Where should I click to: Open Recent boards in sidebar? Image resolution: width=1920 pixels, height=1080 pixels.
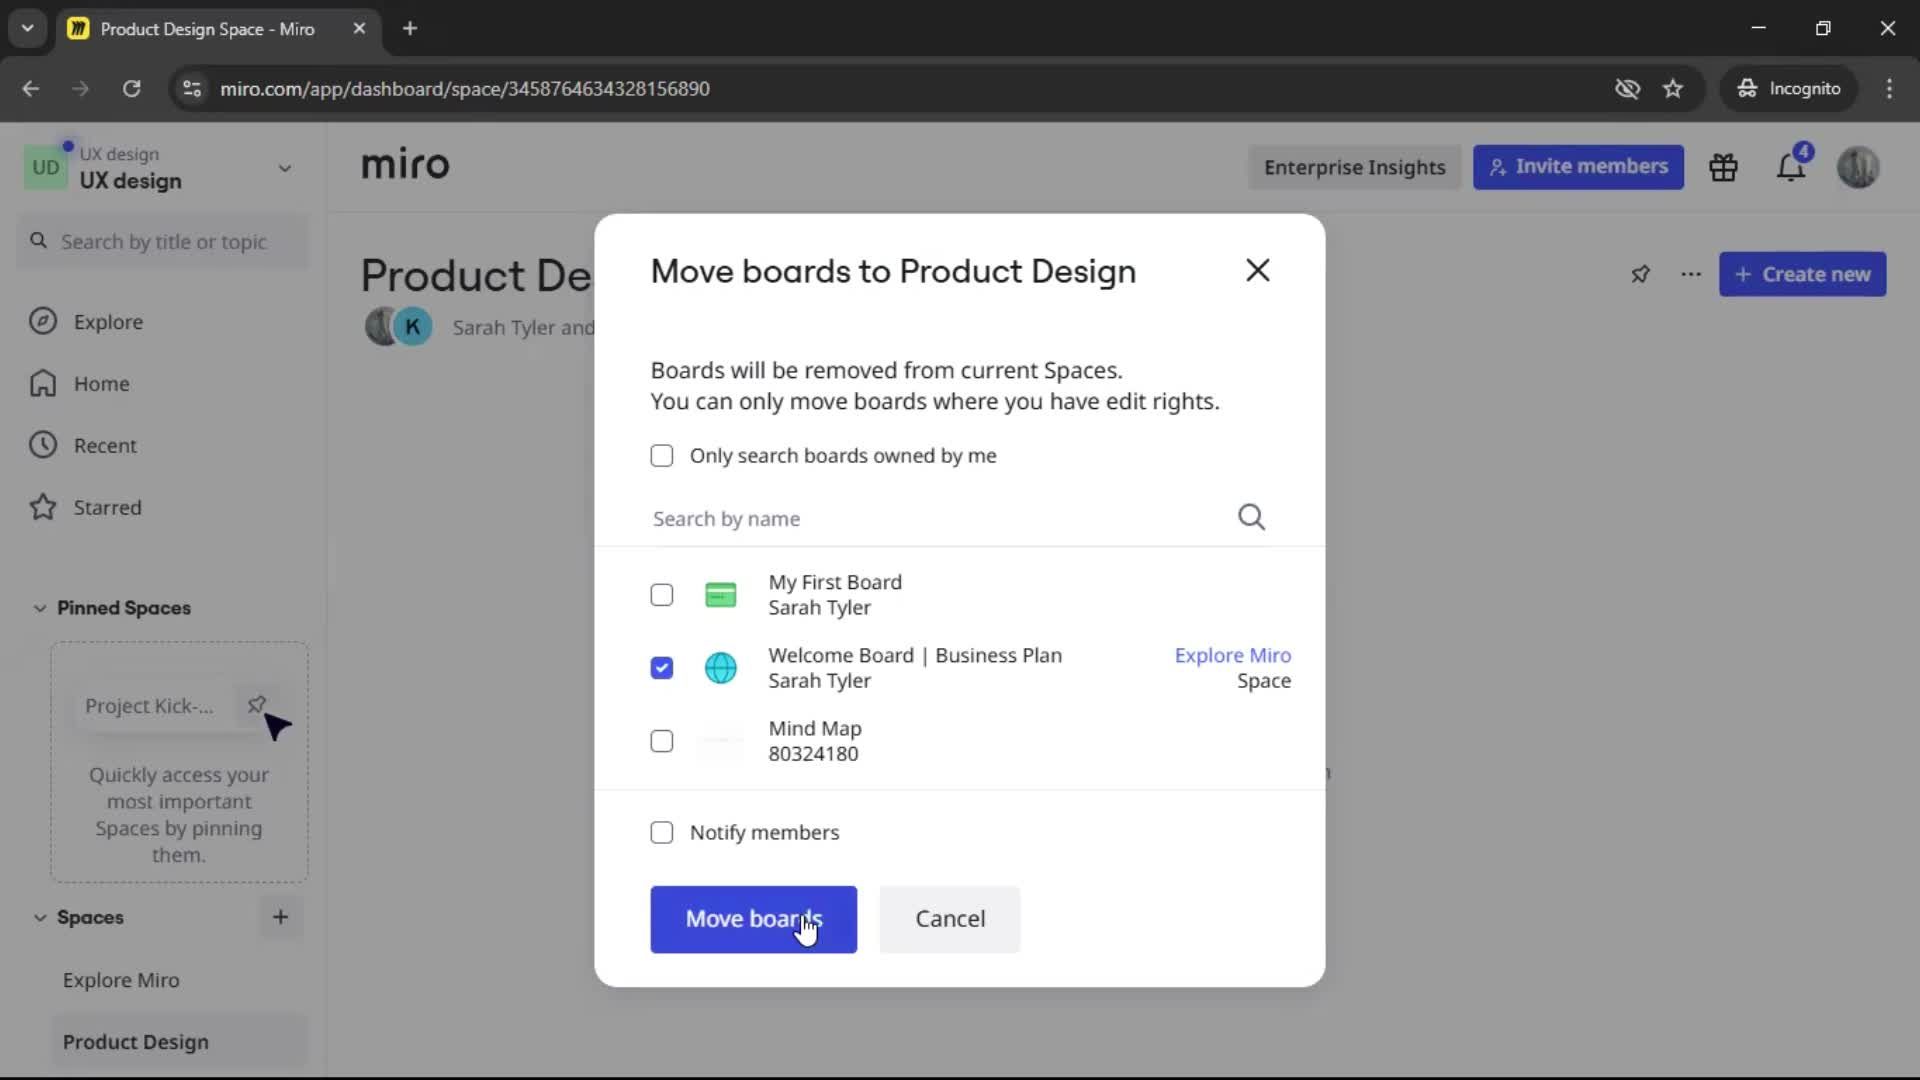click(105, 446)
